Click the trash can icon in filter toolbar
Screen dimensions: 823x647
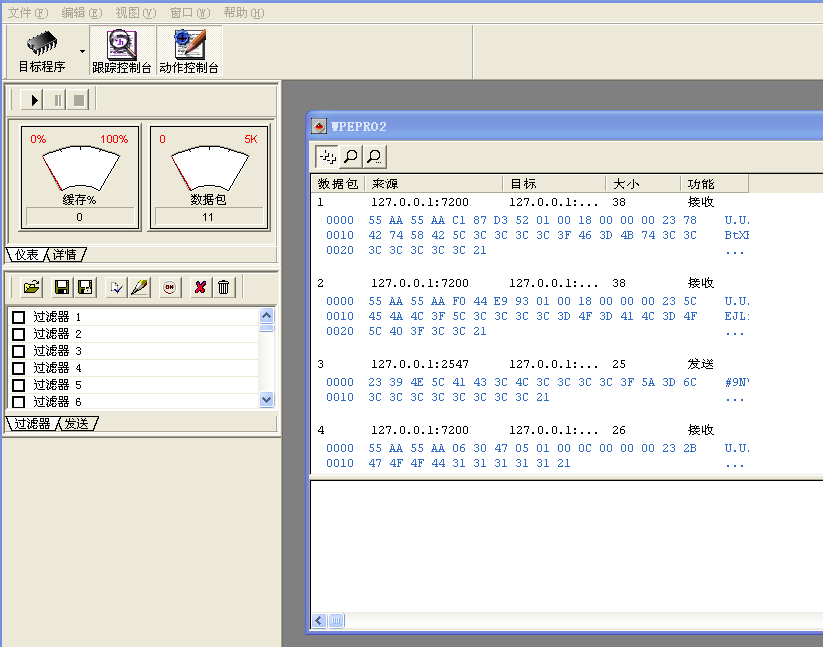pyautogui.click(x=224, y=287)
